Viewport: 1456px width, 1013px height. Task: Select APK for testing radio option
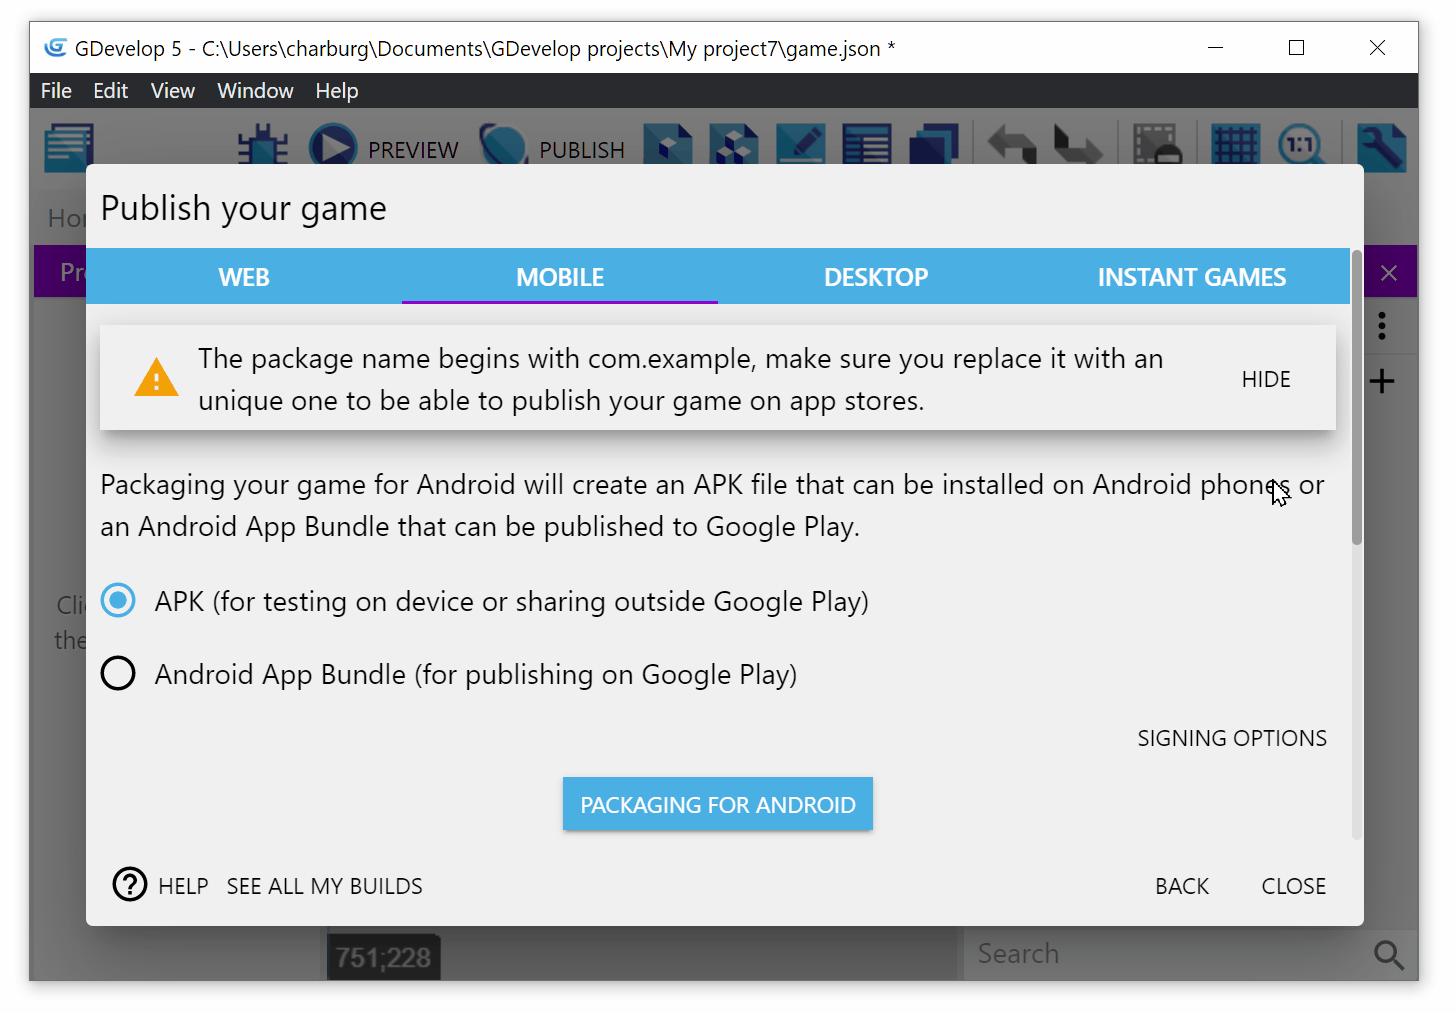[118, 601]
